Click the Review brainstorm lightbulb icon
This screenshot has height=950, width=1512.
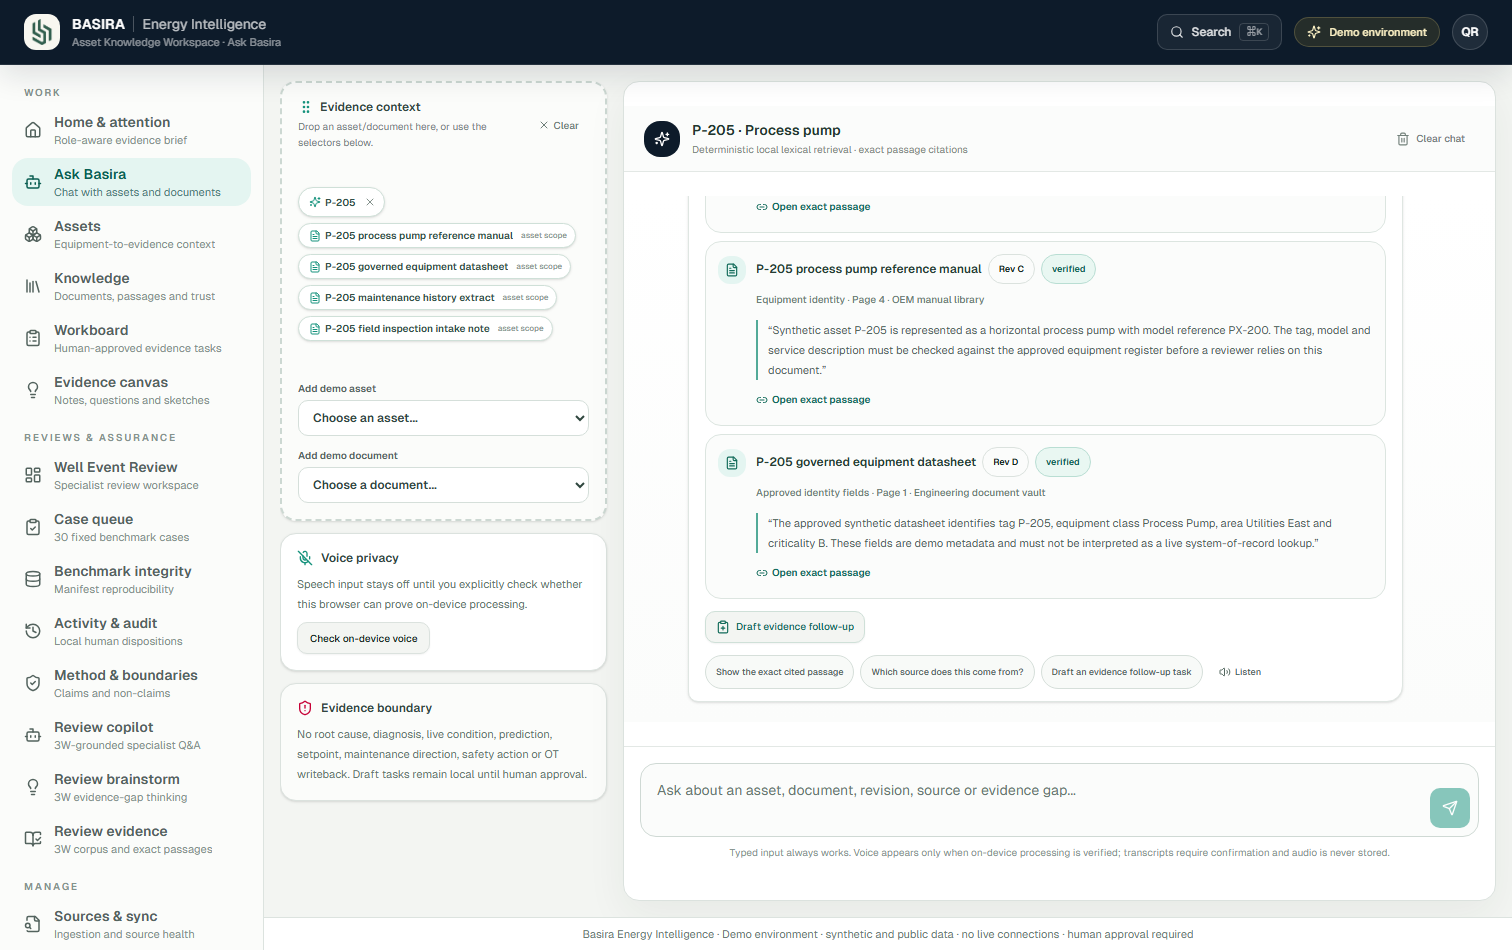coord(33,787)
